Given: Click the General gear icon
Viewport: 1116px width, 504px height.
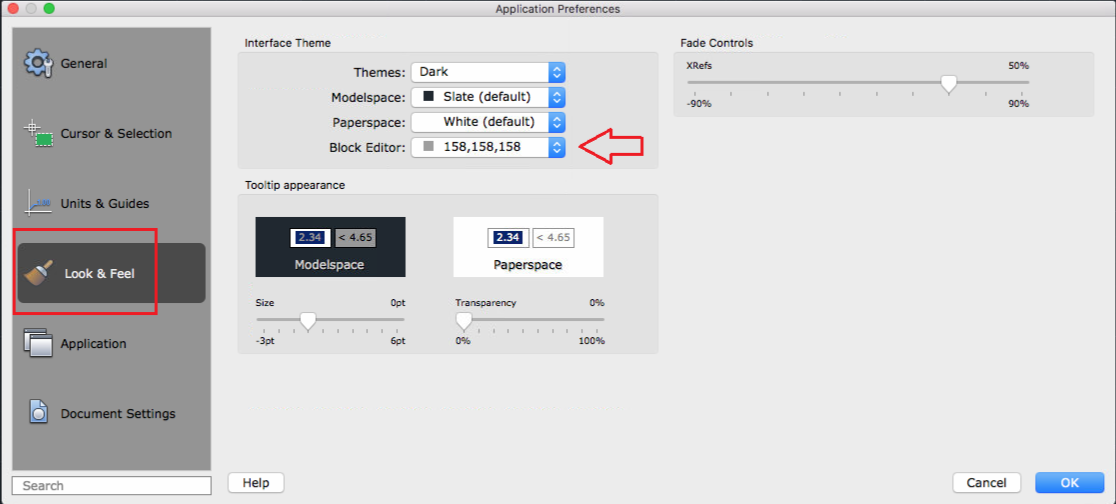Looking at the screenshot, I should pyautogui.click(x=37, y=63).
